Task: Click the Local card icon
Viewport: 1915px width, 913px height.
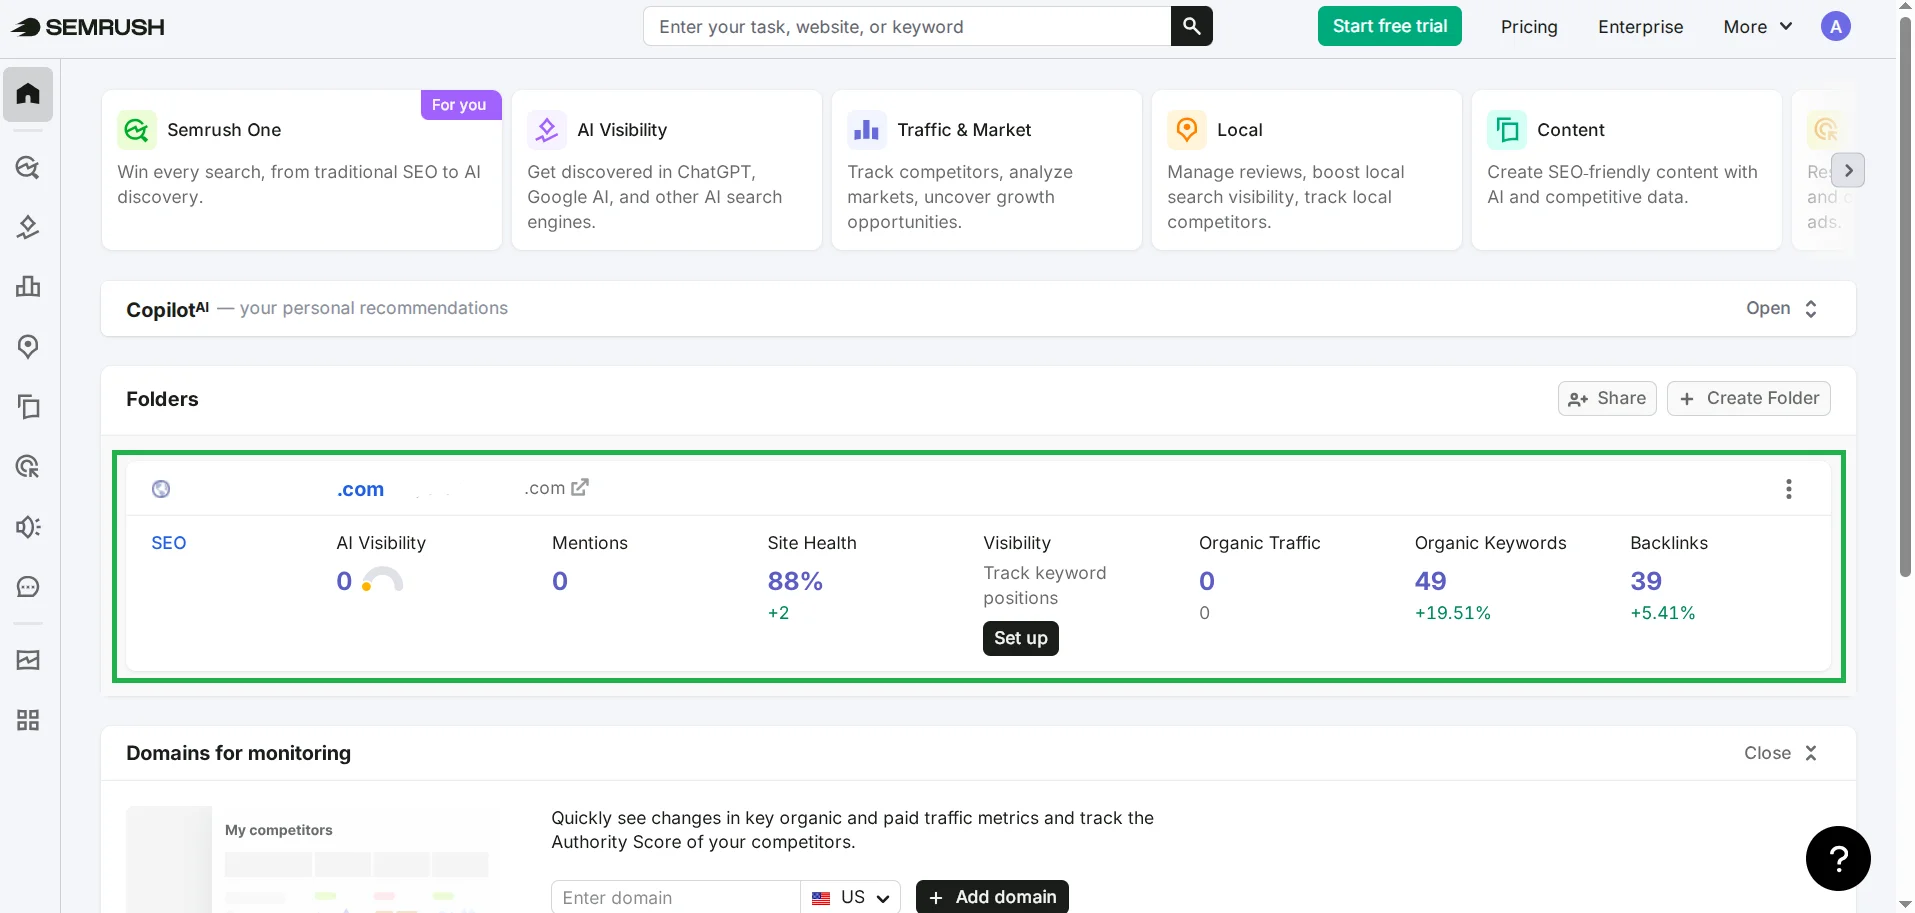Action: [1187, 130]
